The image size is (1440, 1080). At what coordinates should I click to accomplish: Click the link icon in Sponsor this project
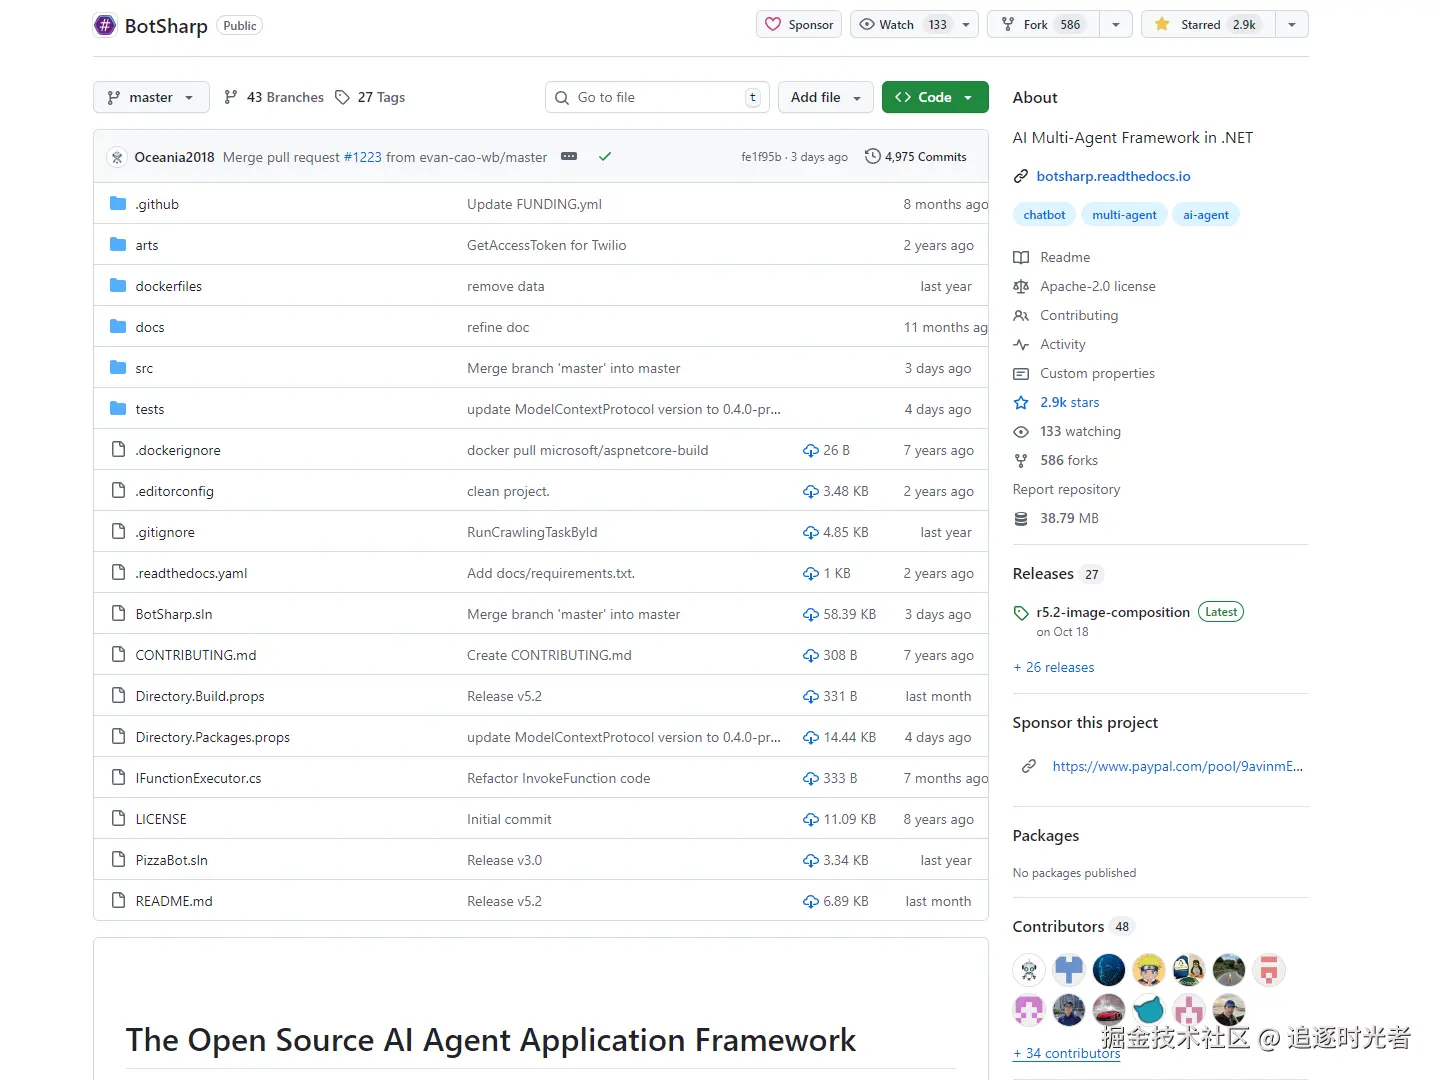pos(1029,767)
